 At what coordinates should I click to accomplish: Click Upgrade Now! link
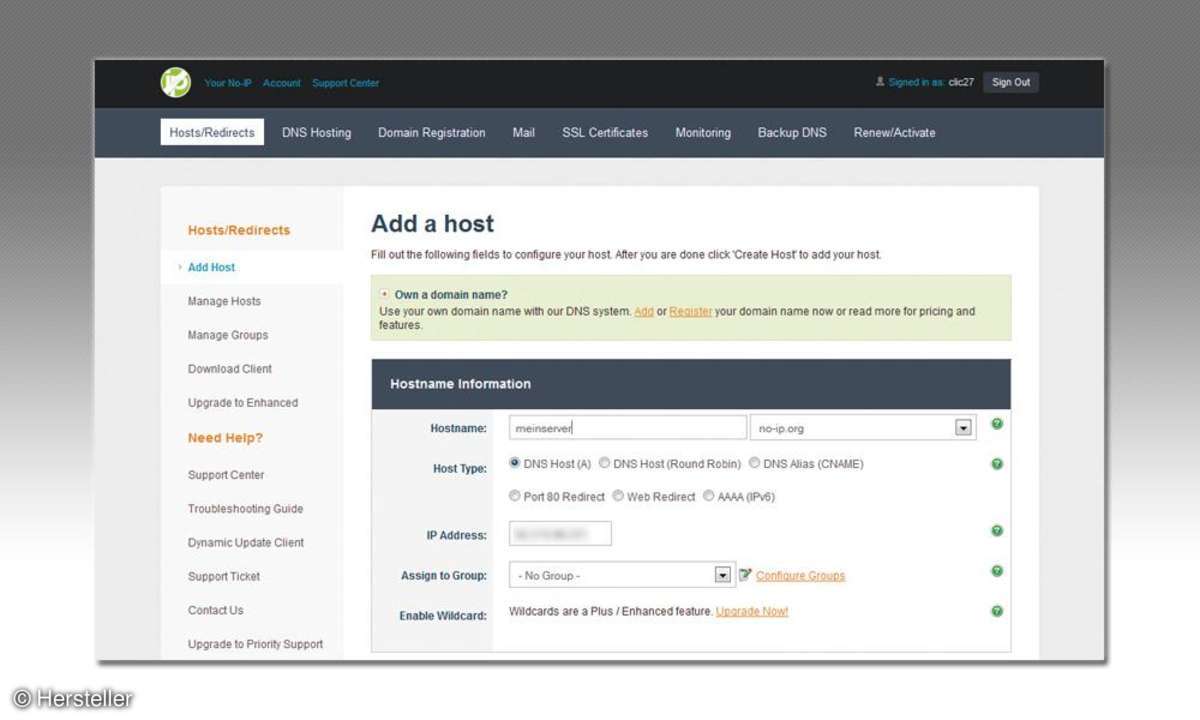(752, 611)
